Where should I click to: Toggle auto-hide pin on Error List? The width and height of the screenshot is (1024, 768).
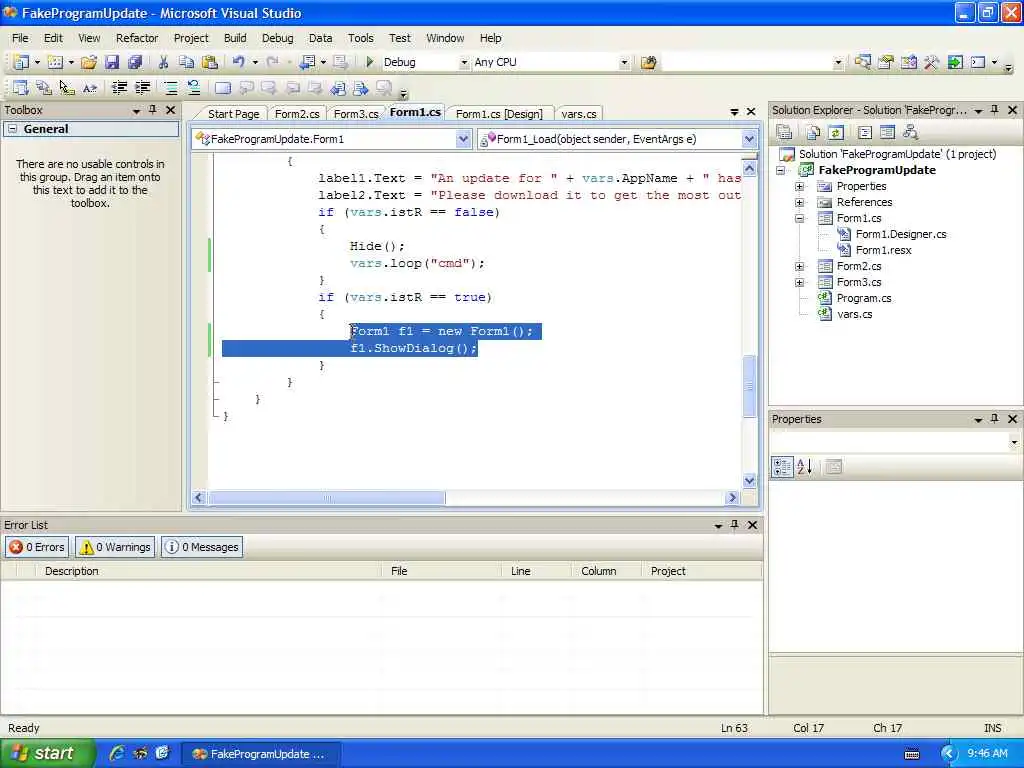[735, 524]
